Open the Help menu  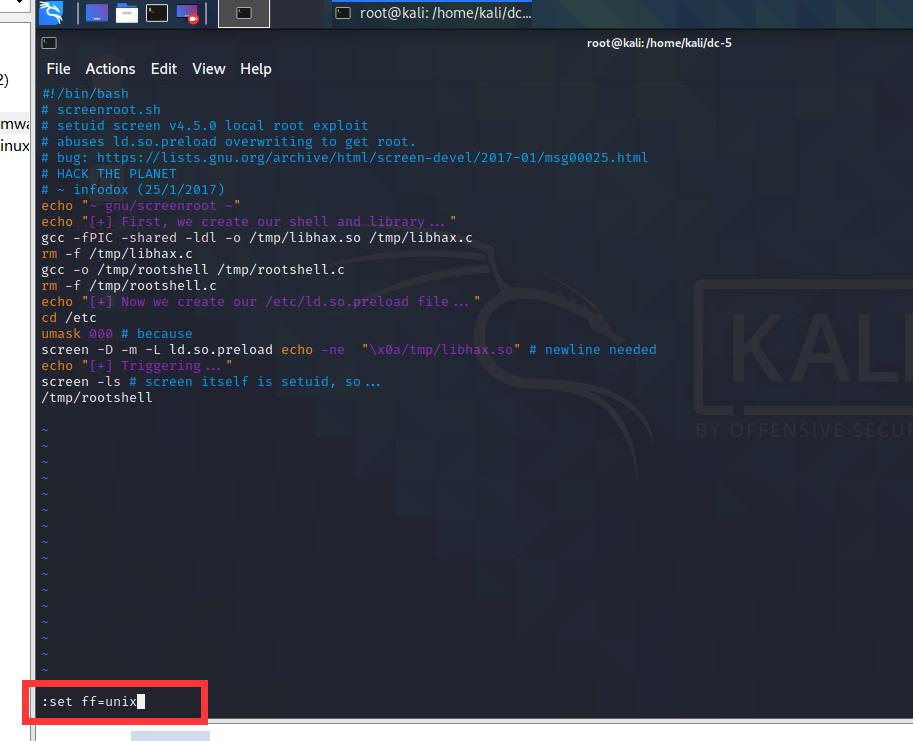click(x=256, y=69)
